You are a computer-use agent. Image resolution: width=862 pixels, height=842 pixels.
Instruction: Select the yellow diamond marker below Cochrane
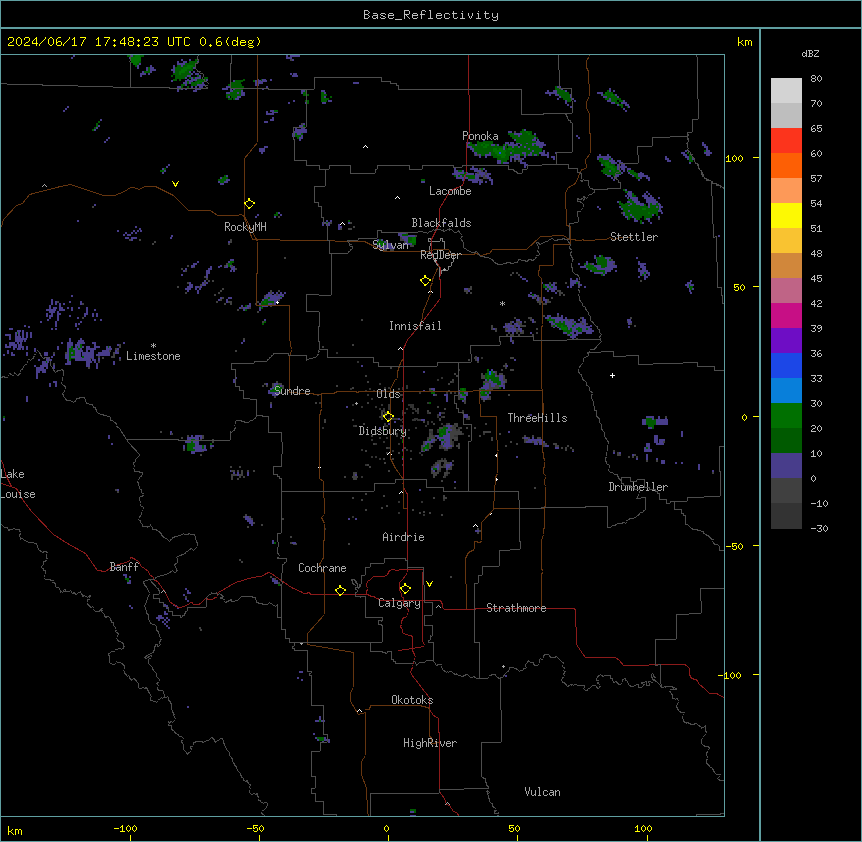pos(340,590)
